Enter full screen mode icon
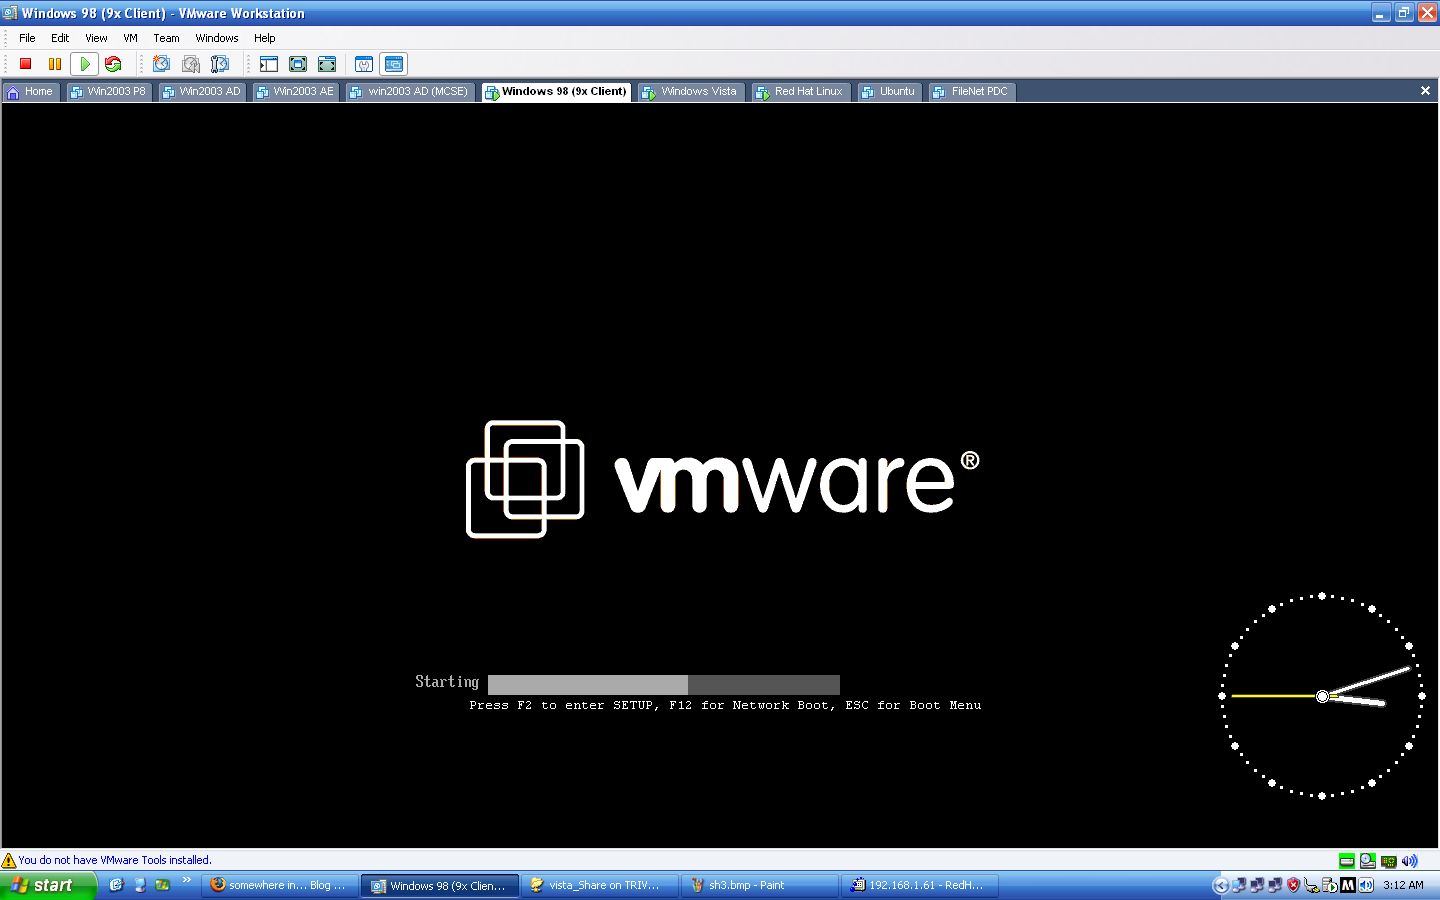 [297, 64]
